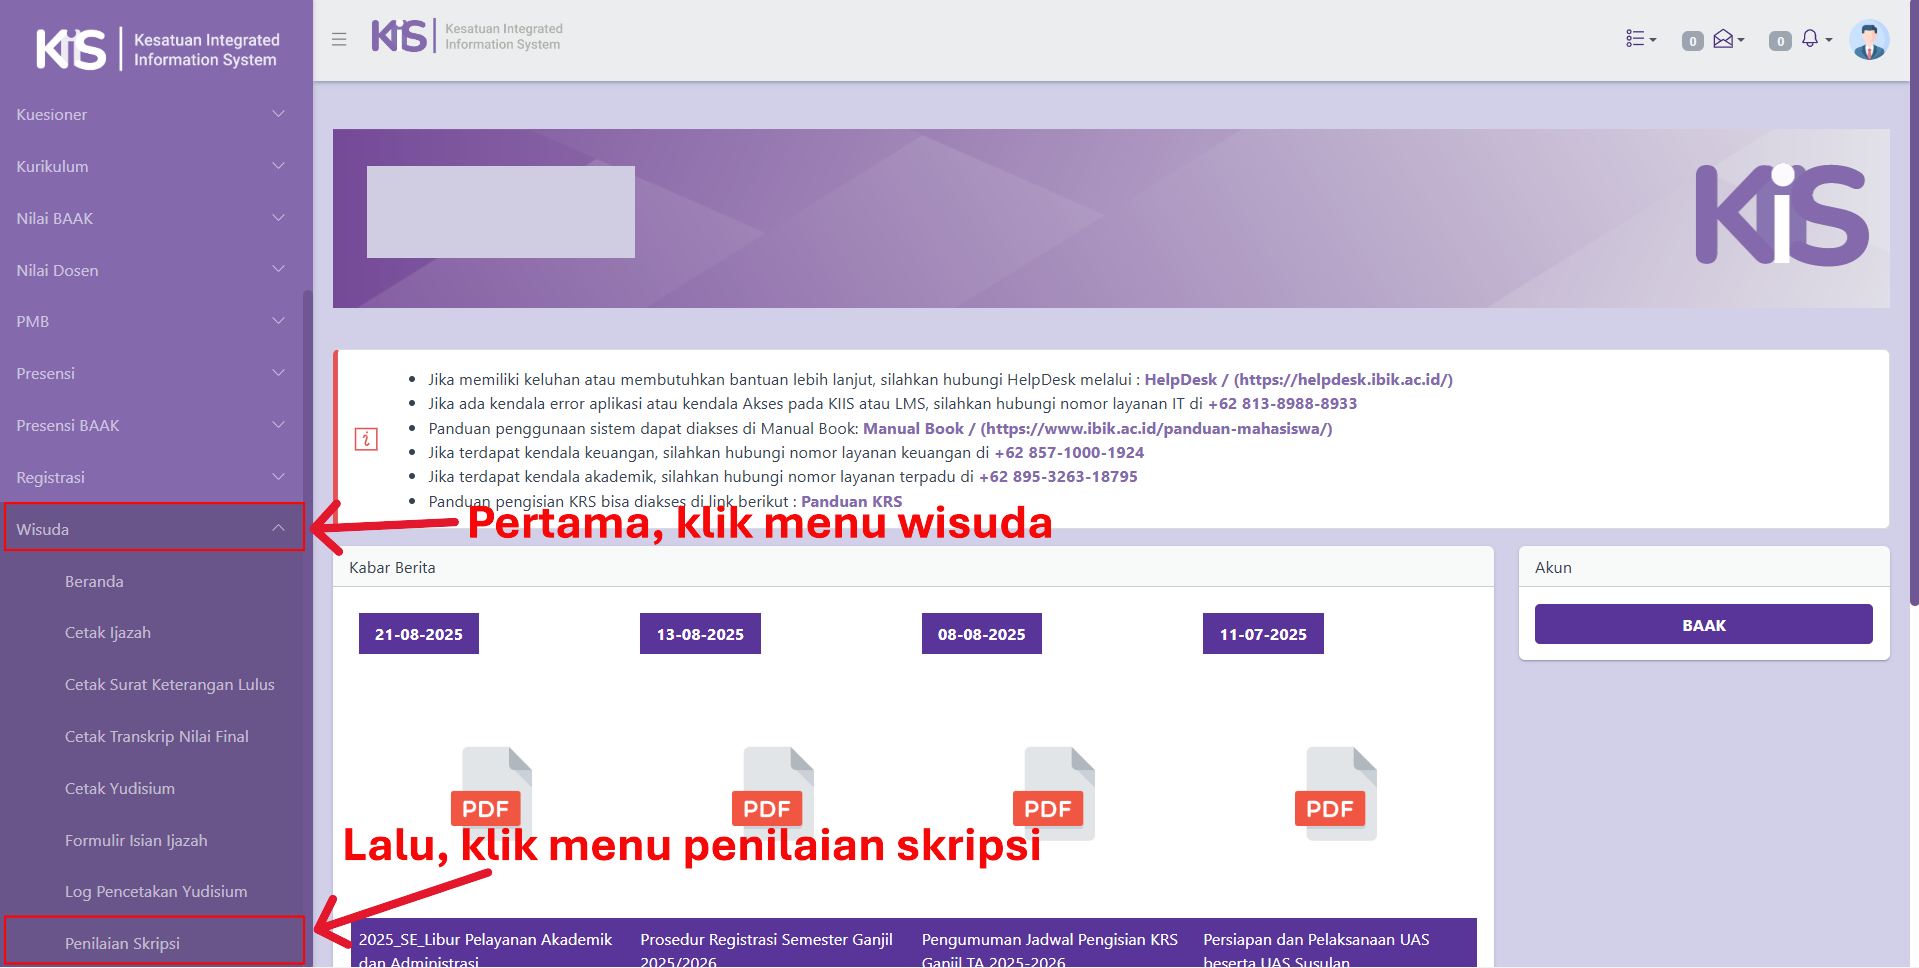
Task: Open the notification bell icon
Action: (1814, 39)
